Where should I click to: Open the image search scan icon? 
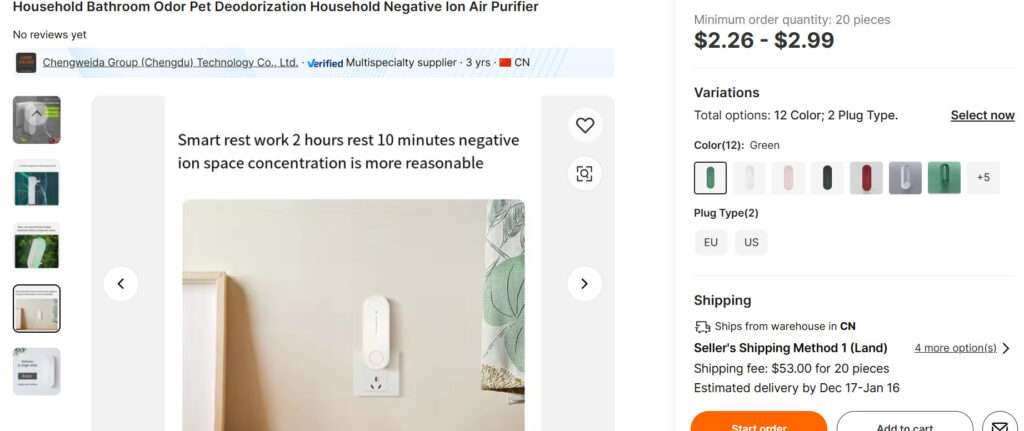tap(585, 174)
